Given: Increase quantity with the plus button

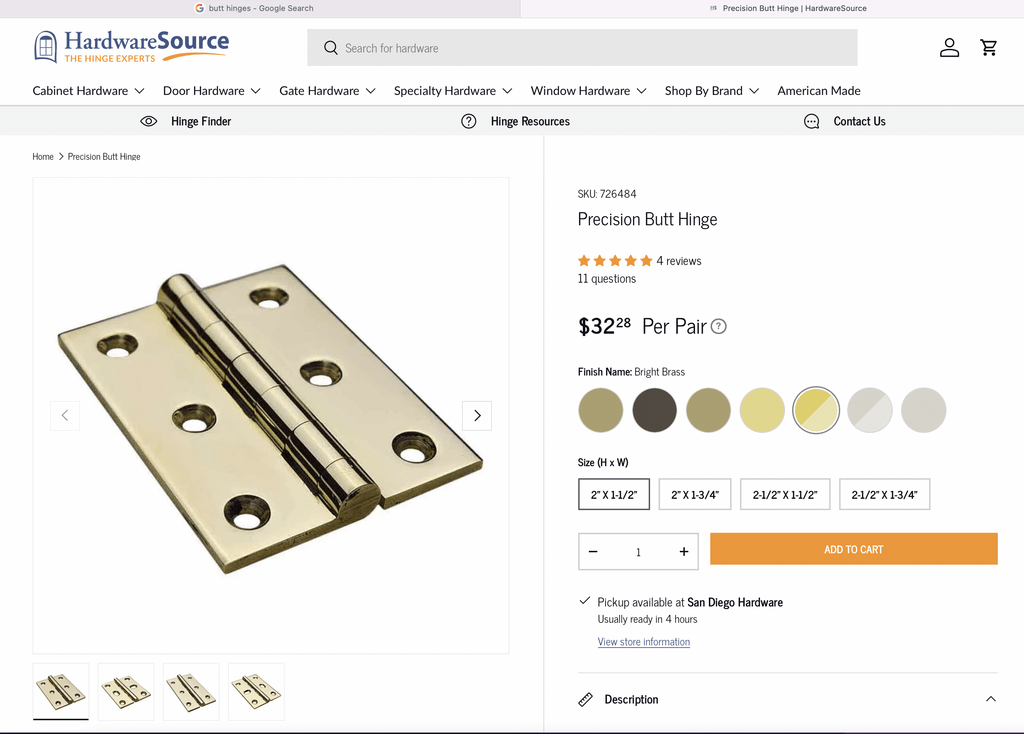Looking at the screenshot, I should click(x=684, y=552).
